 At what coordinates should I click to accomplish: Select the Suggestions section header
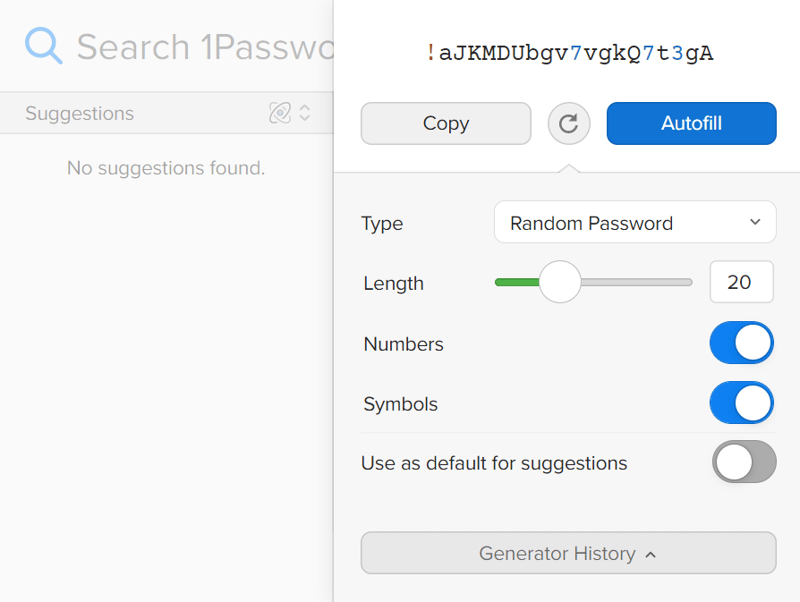[x=166, y=113]
